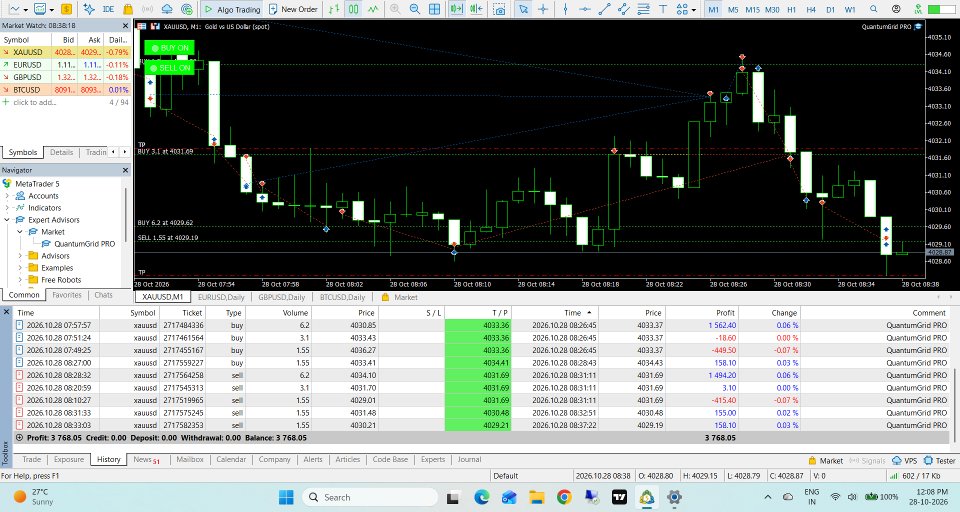Open the IDE (MetaEditor) toolbar icon
Viewport: 960px width, 512px height.
tap(108, 9)
